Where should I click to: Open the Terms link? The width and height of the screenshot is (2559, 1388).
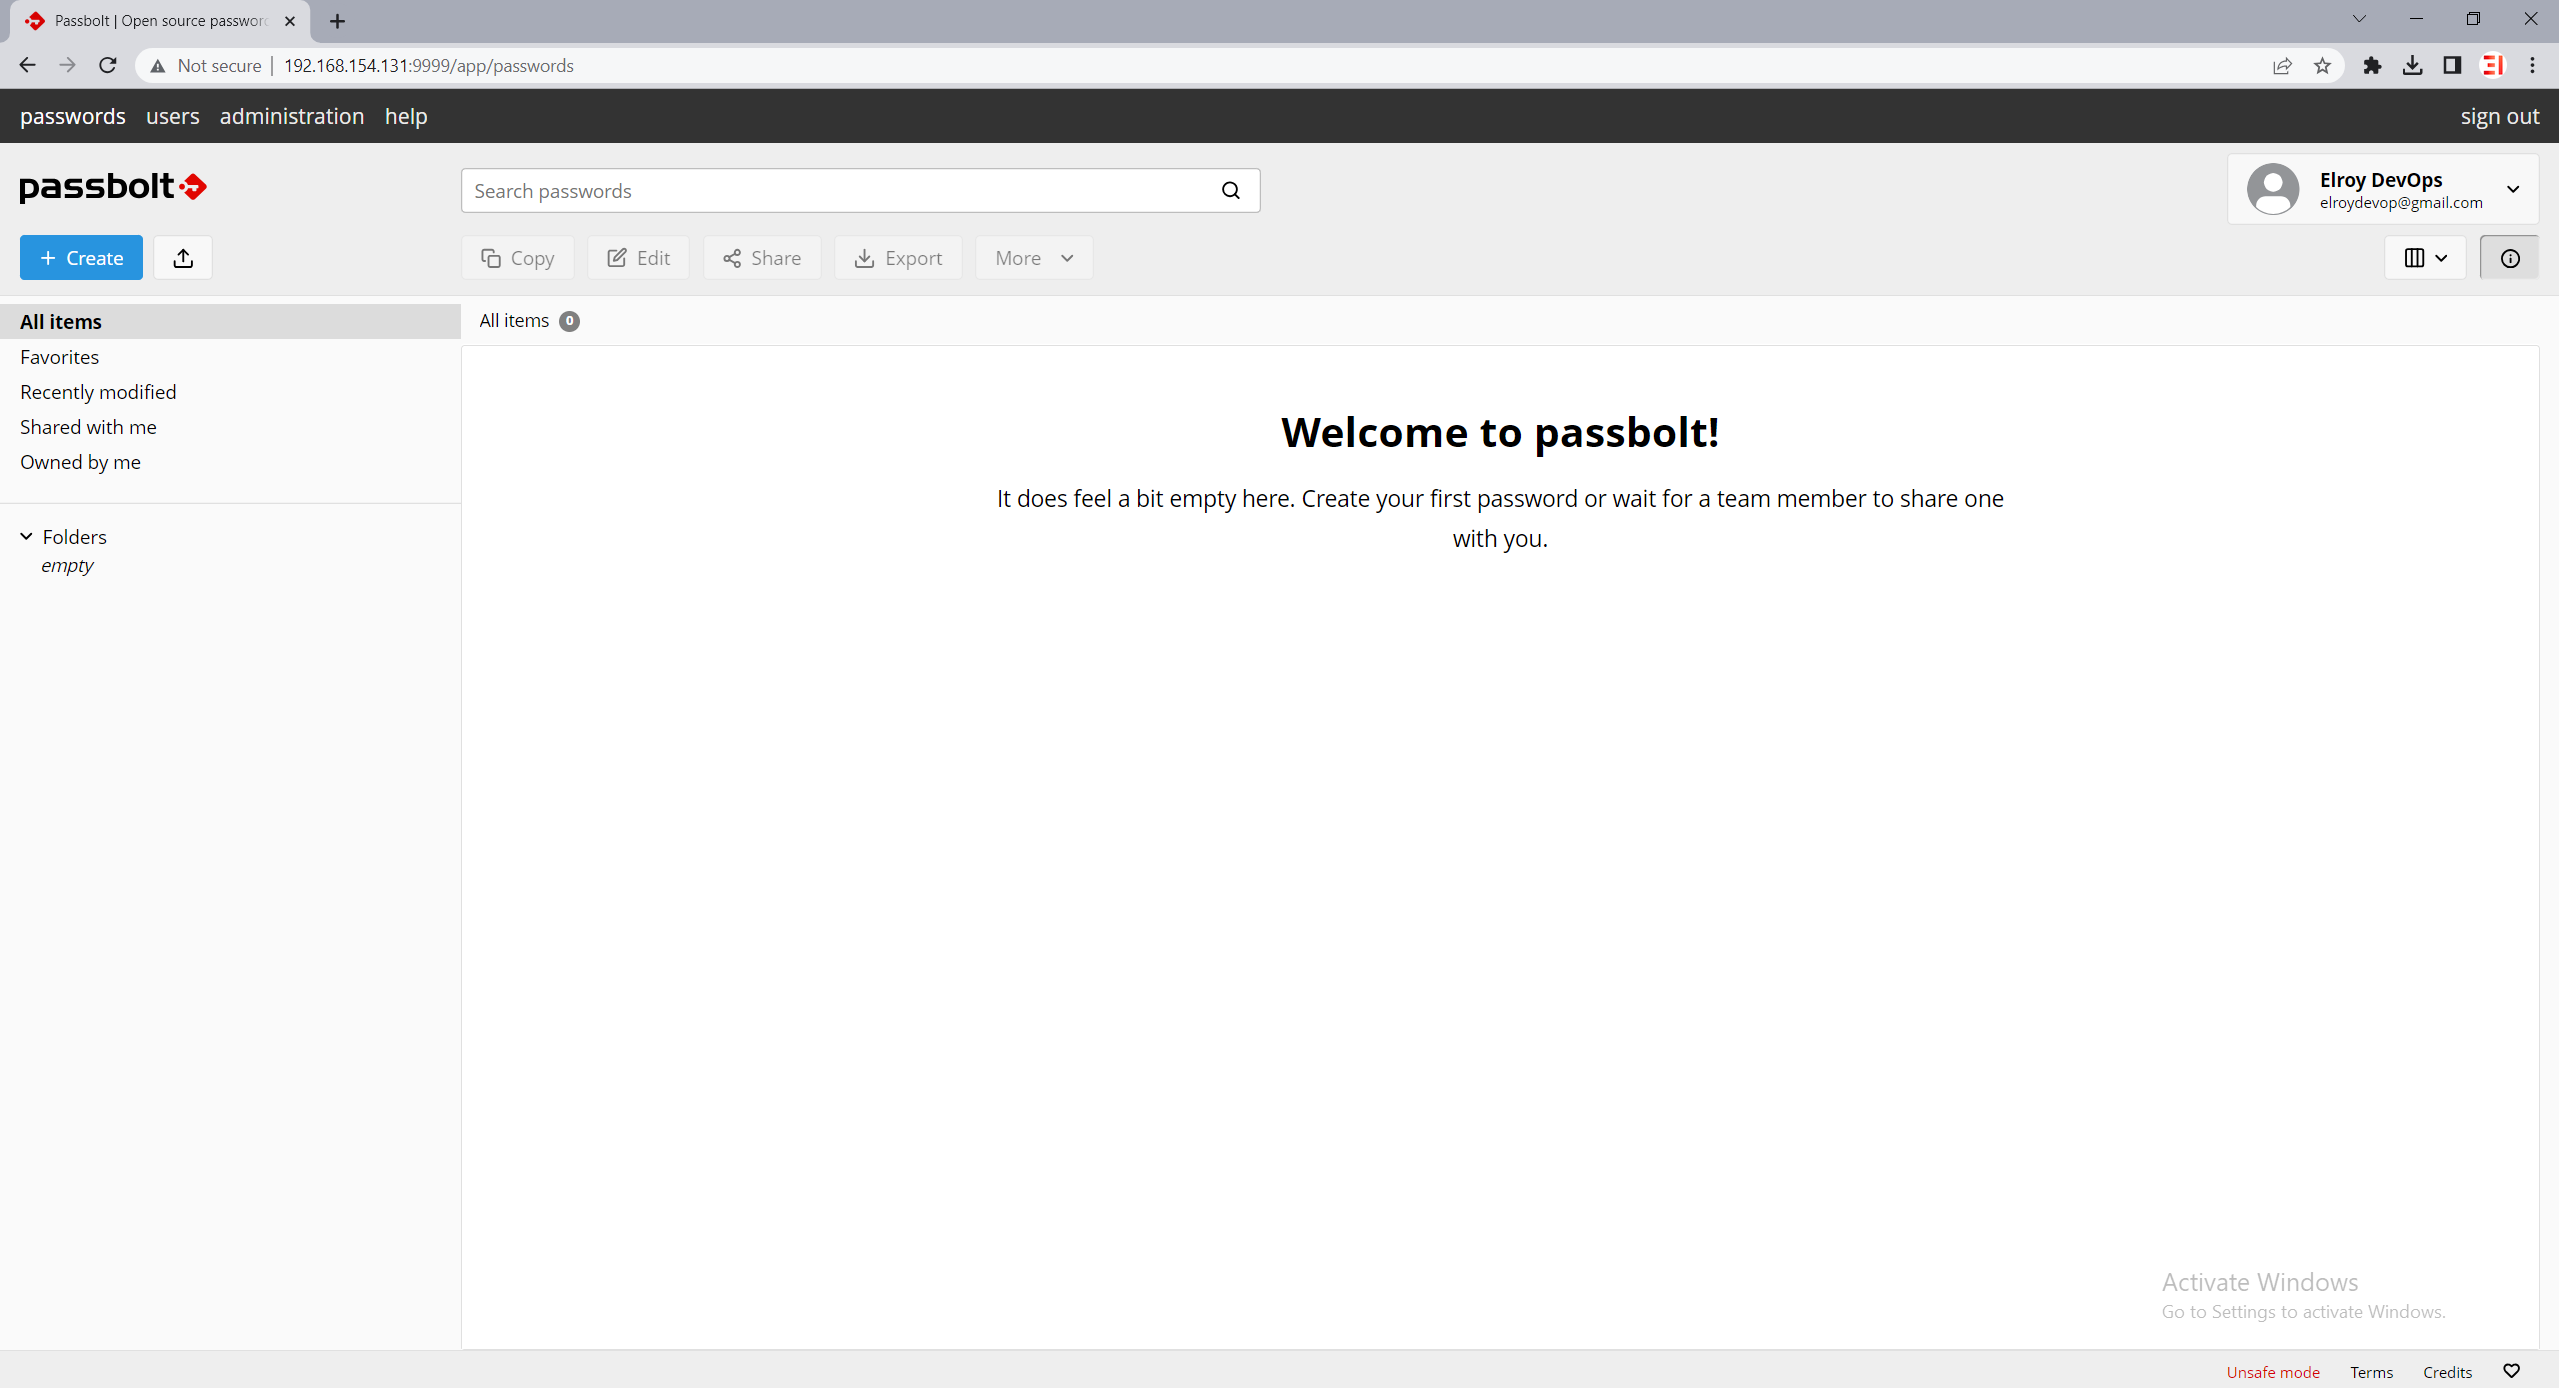pyautogui.click(x=2371, y=1372)
